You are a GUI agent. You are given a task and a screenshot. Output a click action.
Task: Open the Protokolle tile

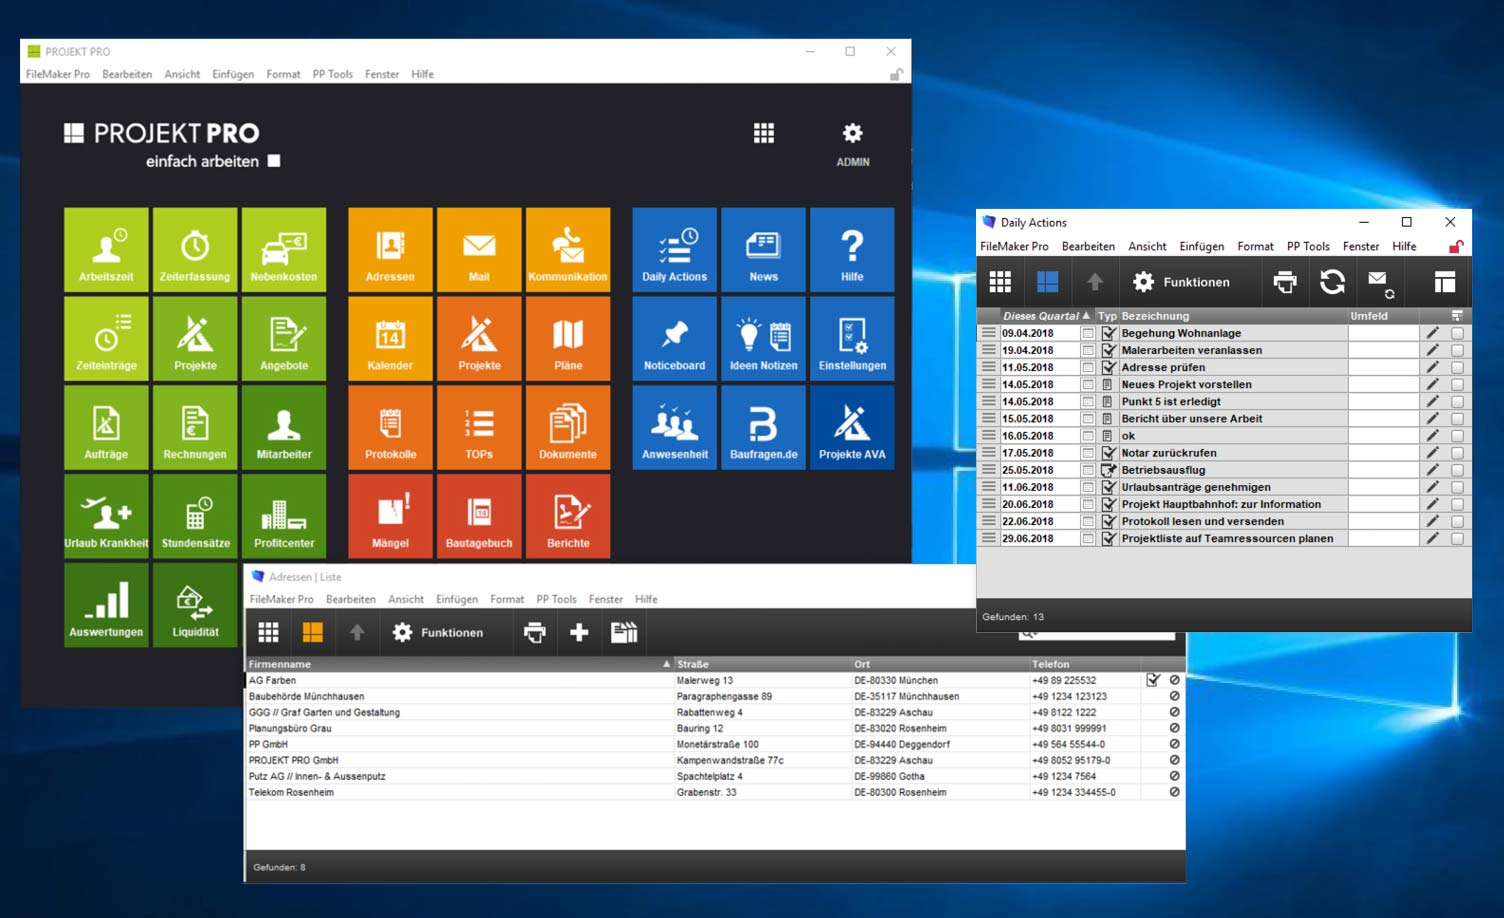[x=390, y=428]
